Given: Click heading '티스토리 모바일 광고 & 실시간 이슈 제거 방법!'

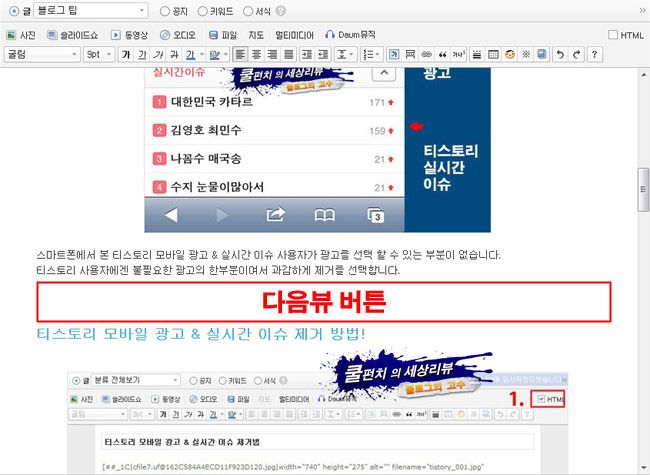Looking at the screenshot, I should pyautogui.click(x=201, y=334).
